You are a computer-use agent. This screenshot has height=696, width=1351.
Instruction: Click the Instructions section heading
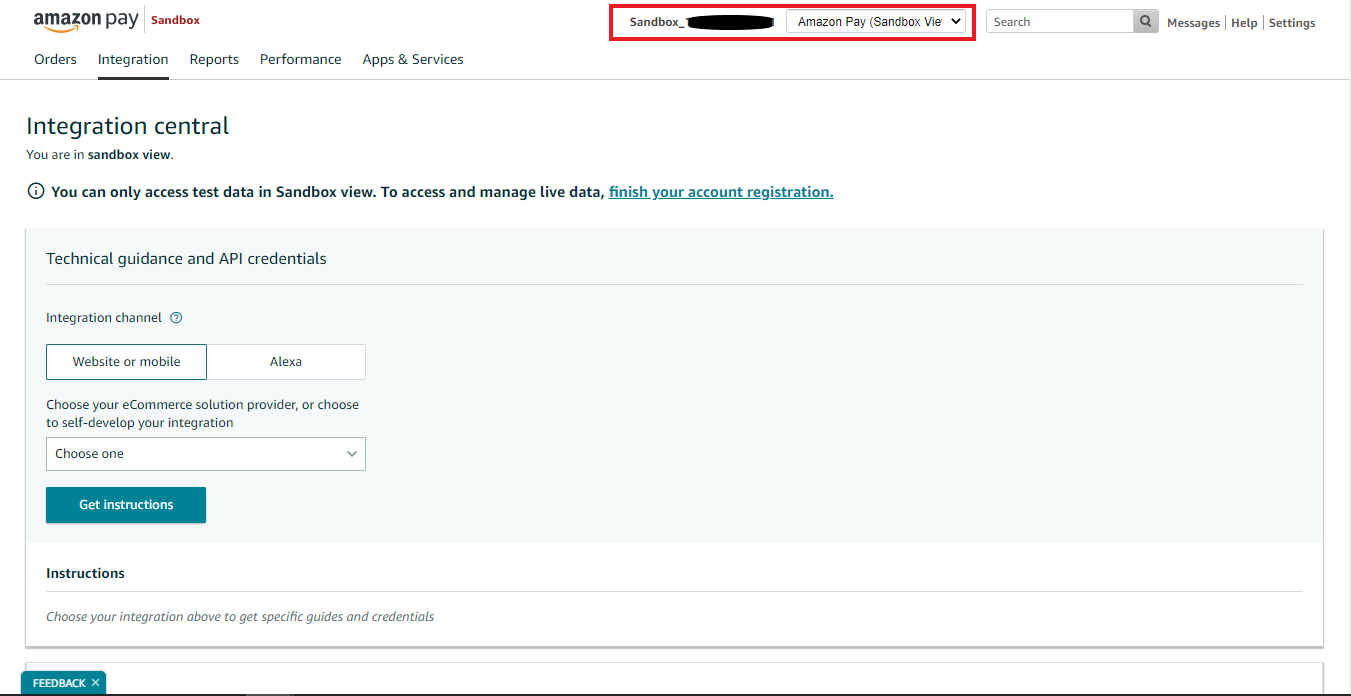pyautogui.click(x=85, y=573)
